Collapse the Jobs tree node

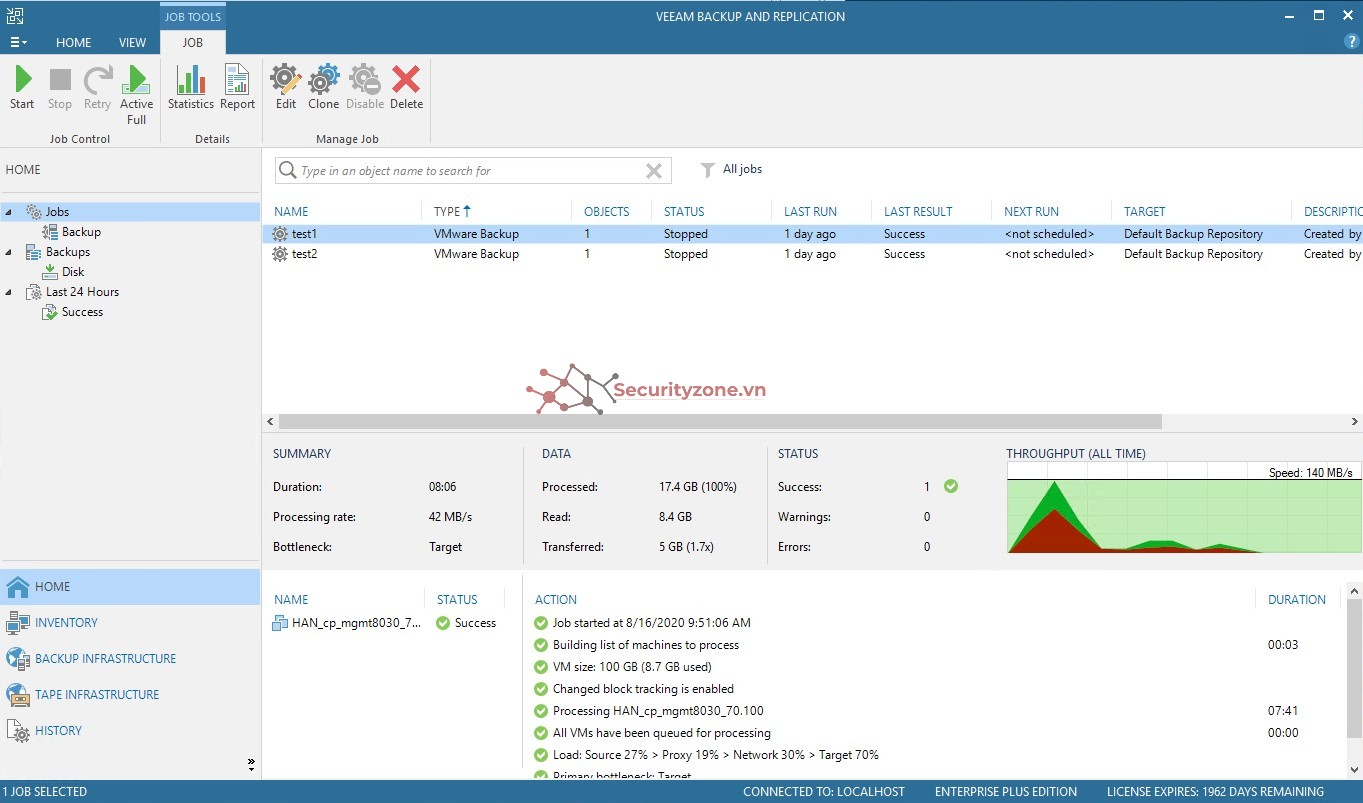pyautogui.click(x=9, y=212)
